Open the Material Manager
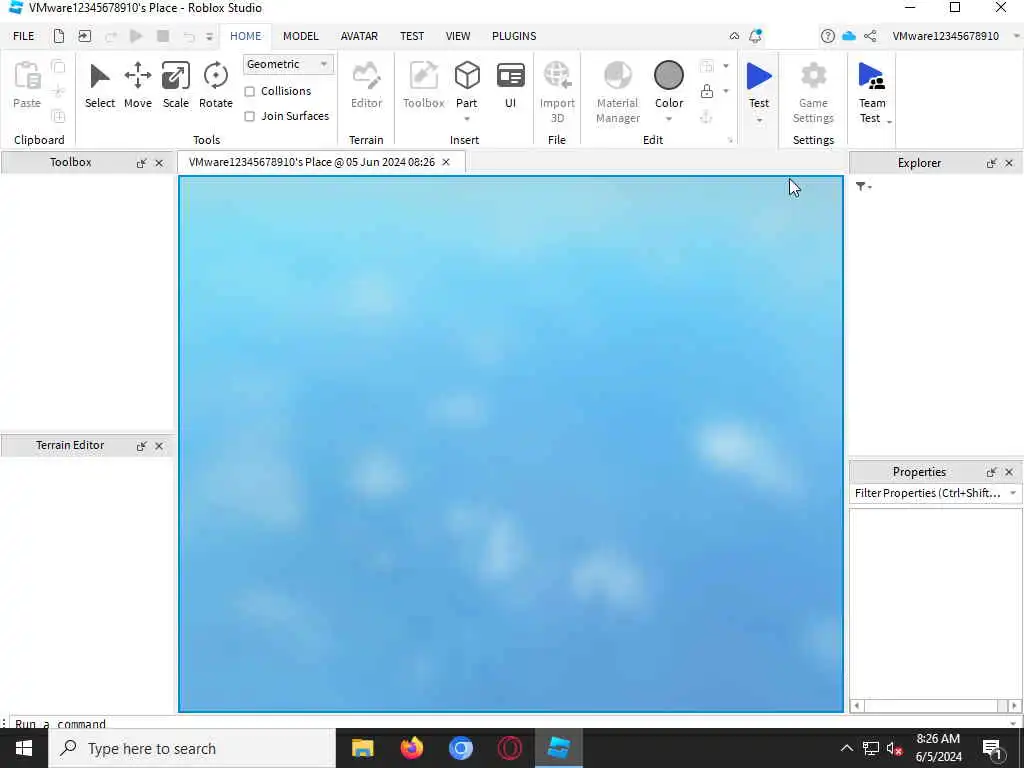The height and width of the screenshot is (768, 1024). (618, 92)
